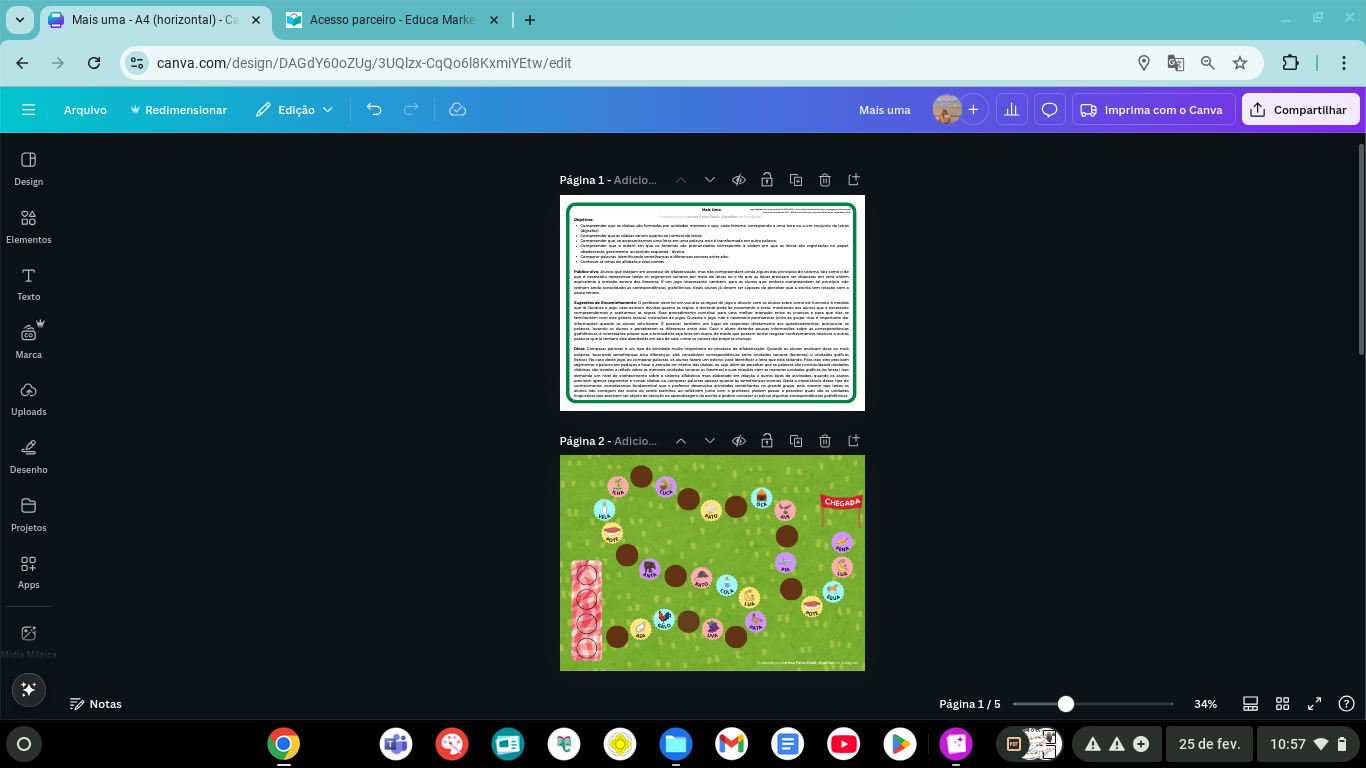This screenshot has height=768, width=1366.
Task: Select the Página 2 board game page
Action: pyautogui.click(x=712, y=563)
